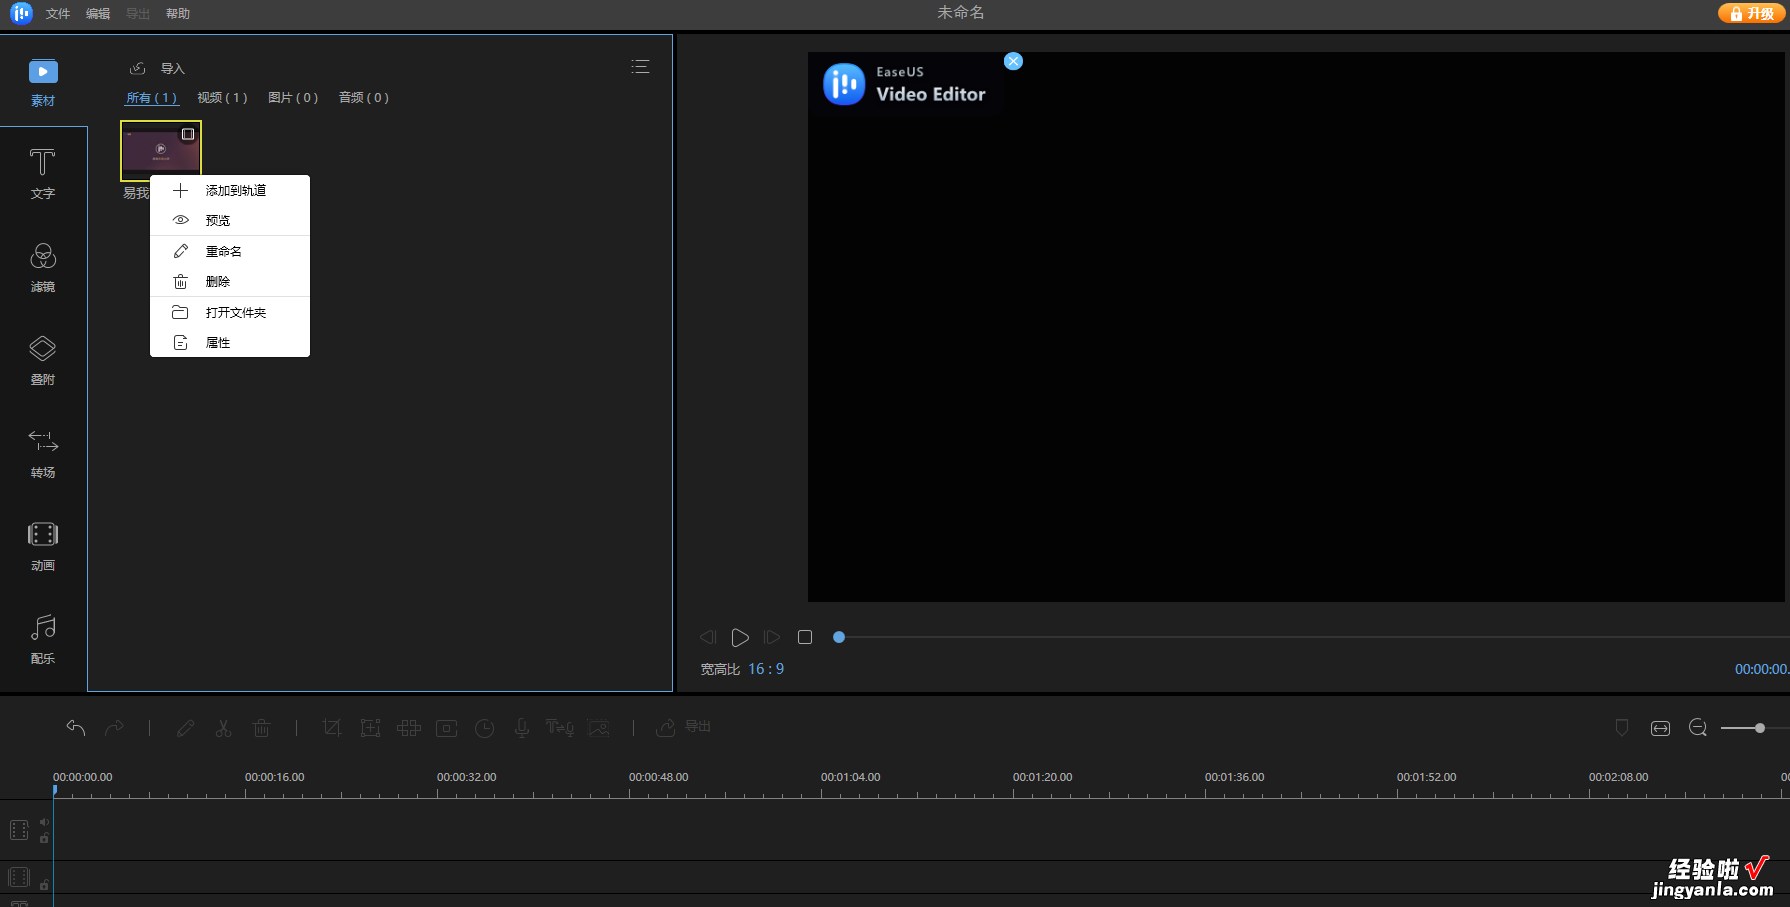Click the second track film icon
The height and width of the screenshot is (907, 1790).
click(x=19, y=877)
